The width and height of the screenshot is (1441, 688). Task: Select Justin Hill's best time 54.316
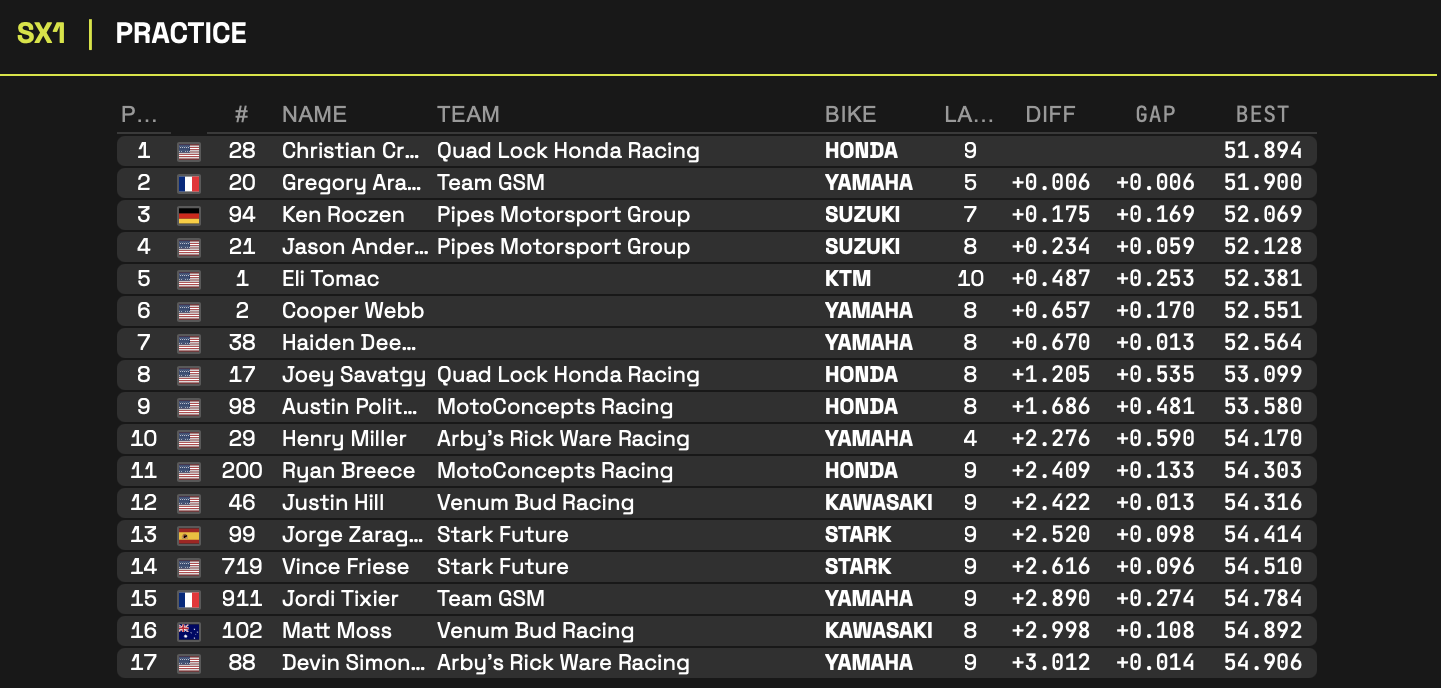[x=1263, y=503]
